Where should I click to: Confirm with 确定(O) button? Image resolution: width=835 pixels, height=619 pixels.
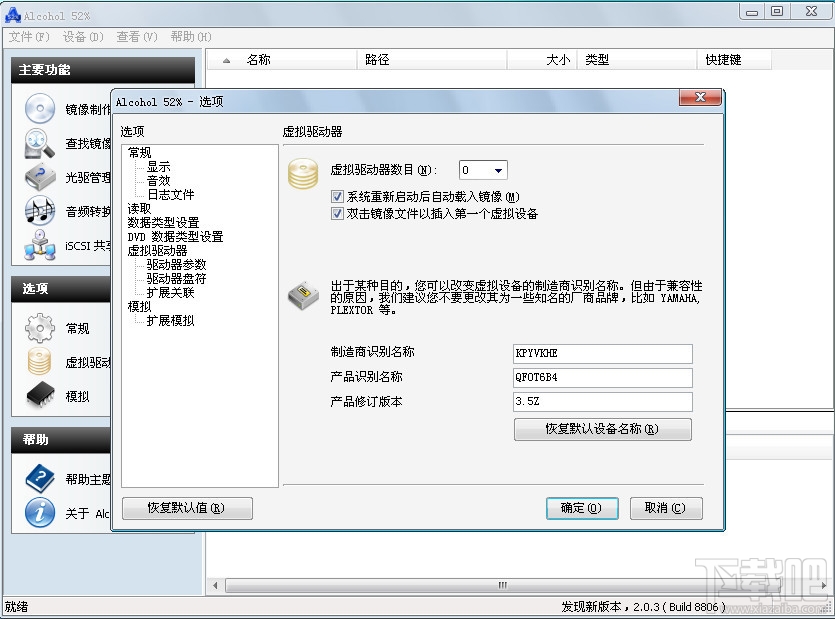pos(582,508)
